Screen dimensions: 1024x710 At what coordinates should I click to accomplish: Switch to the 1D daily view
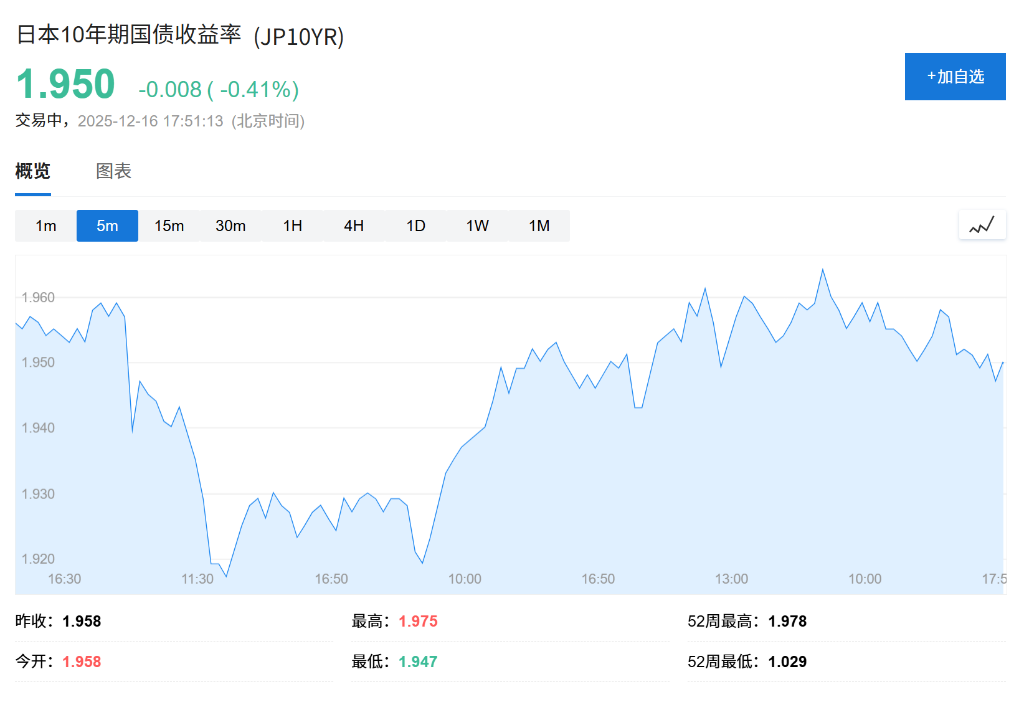(416, 226)
